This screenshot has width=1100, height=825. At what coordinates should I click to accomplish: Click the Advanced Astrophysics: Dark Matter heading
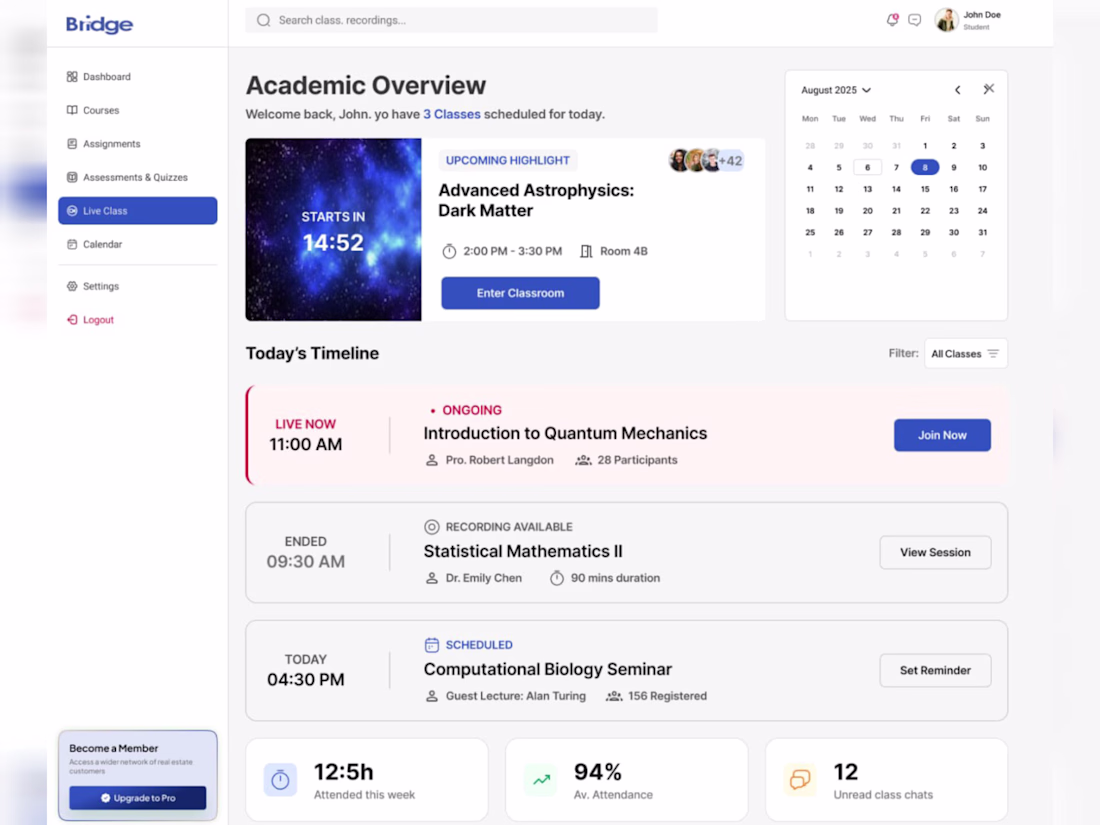[x=536, y=201]
